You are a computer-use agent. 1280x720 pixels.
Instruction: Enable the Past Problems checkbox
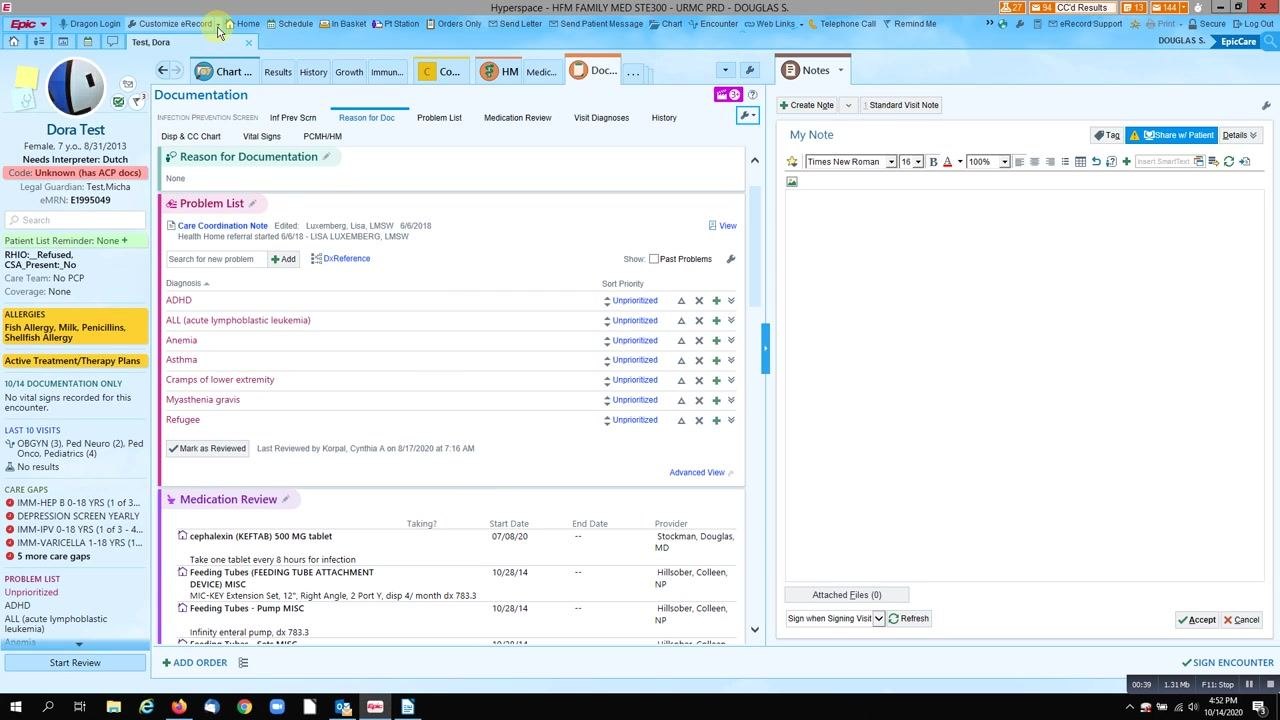pos(654,259)
